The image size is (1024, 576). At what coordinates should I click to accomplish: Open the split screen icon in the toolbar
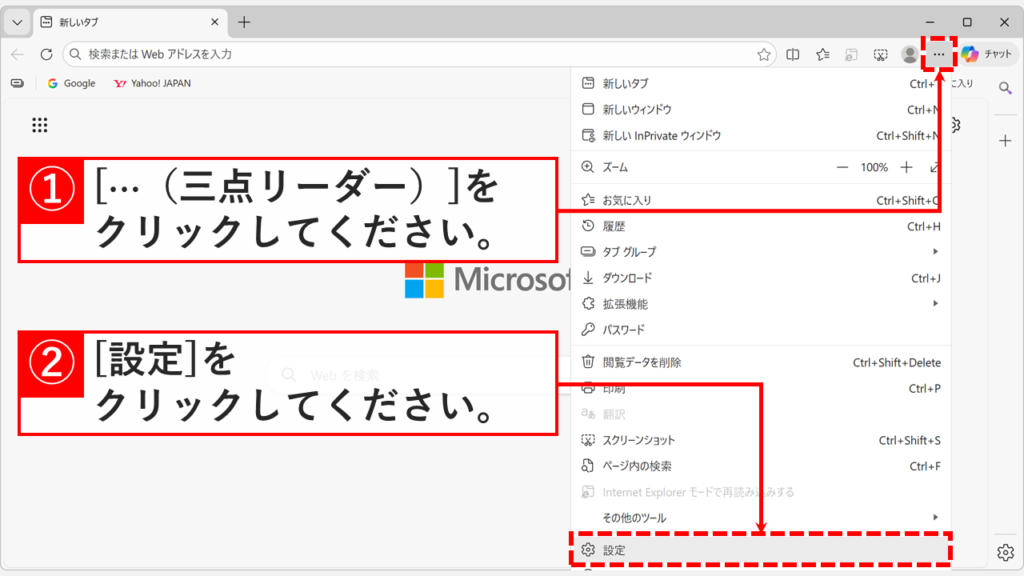[x=792, y=54]
